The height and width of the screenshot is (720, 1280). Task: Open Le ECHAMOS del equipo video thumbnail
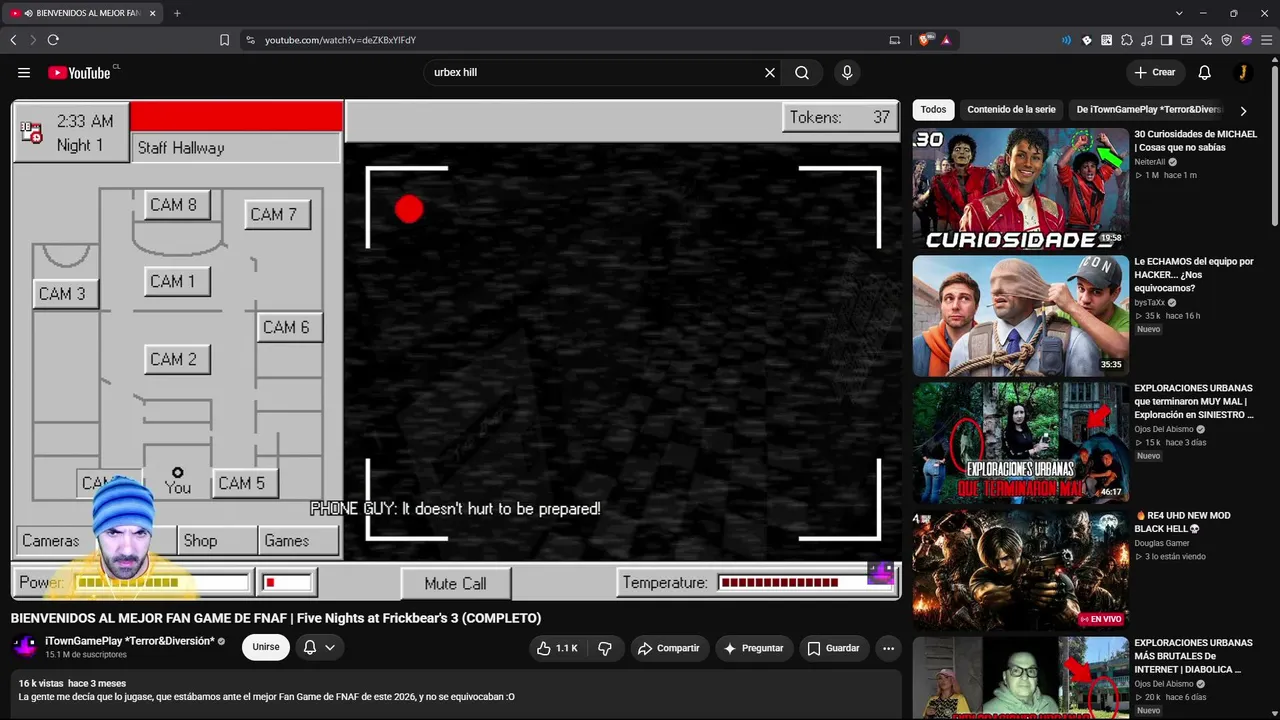coord(1020,316)
